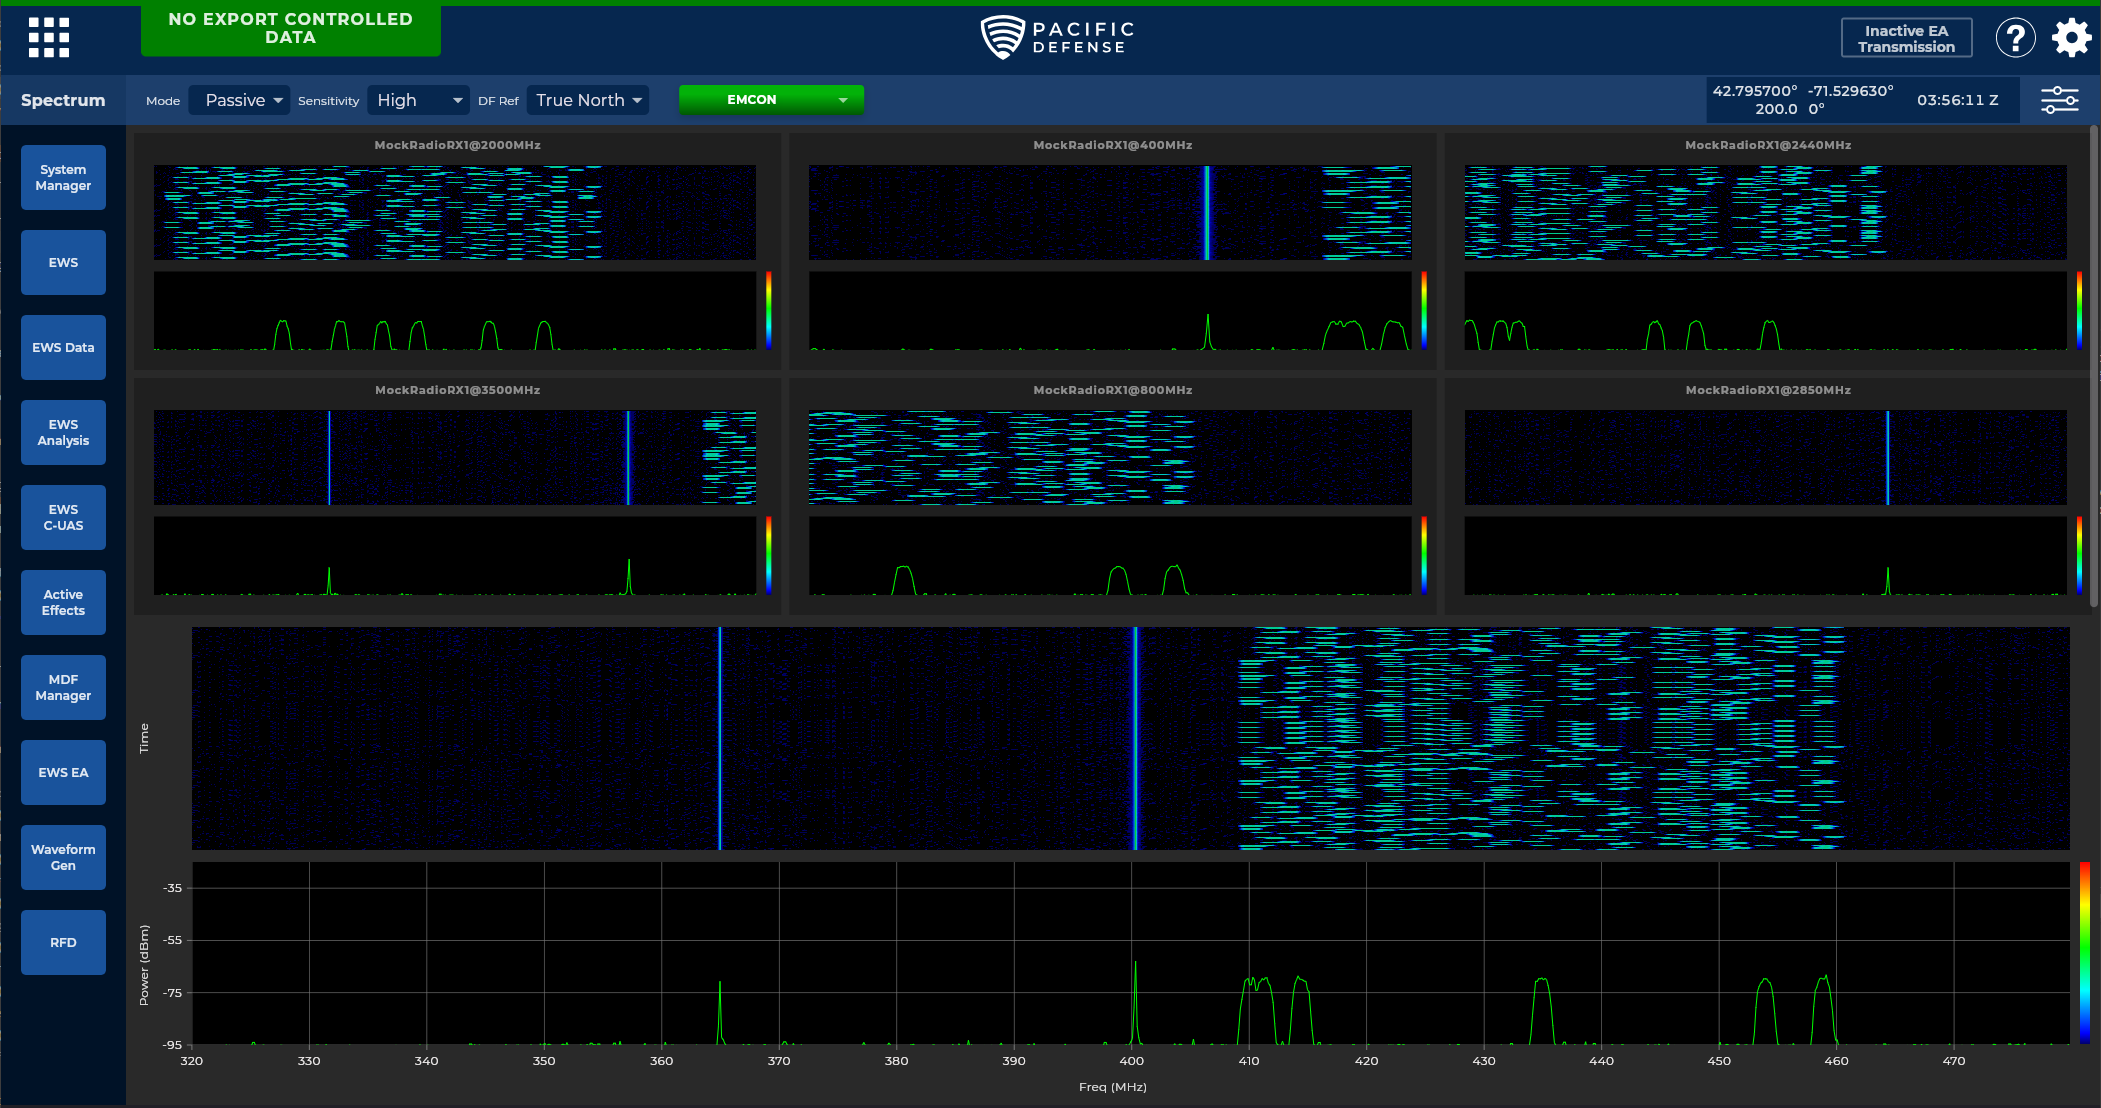2101x1108 pixels.
Task: Click the -71.529630° longitude readout
Action: click(1851, 91)
